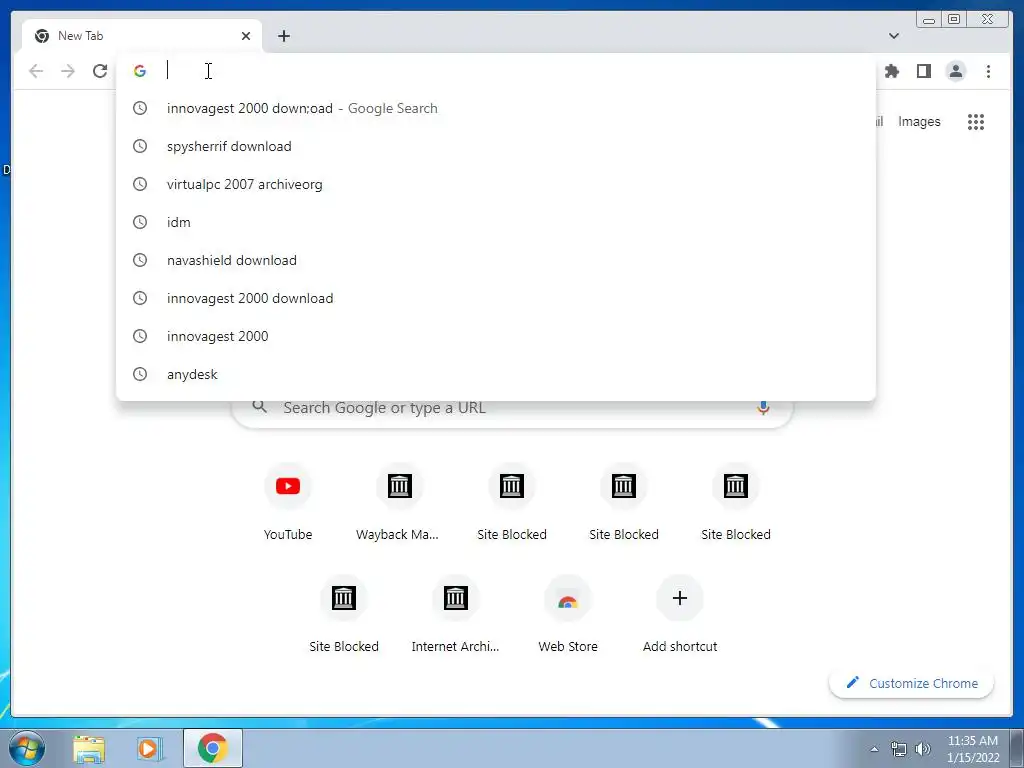Open File Explorer from the taskbar

(89, 748)
